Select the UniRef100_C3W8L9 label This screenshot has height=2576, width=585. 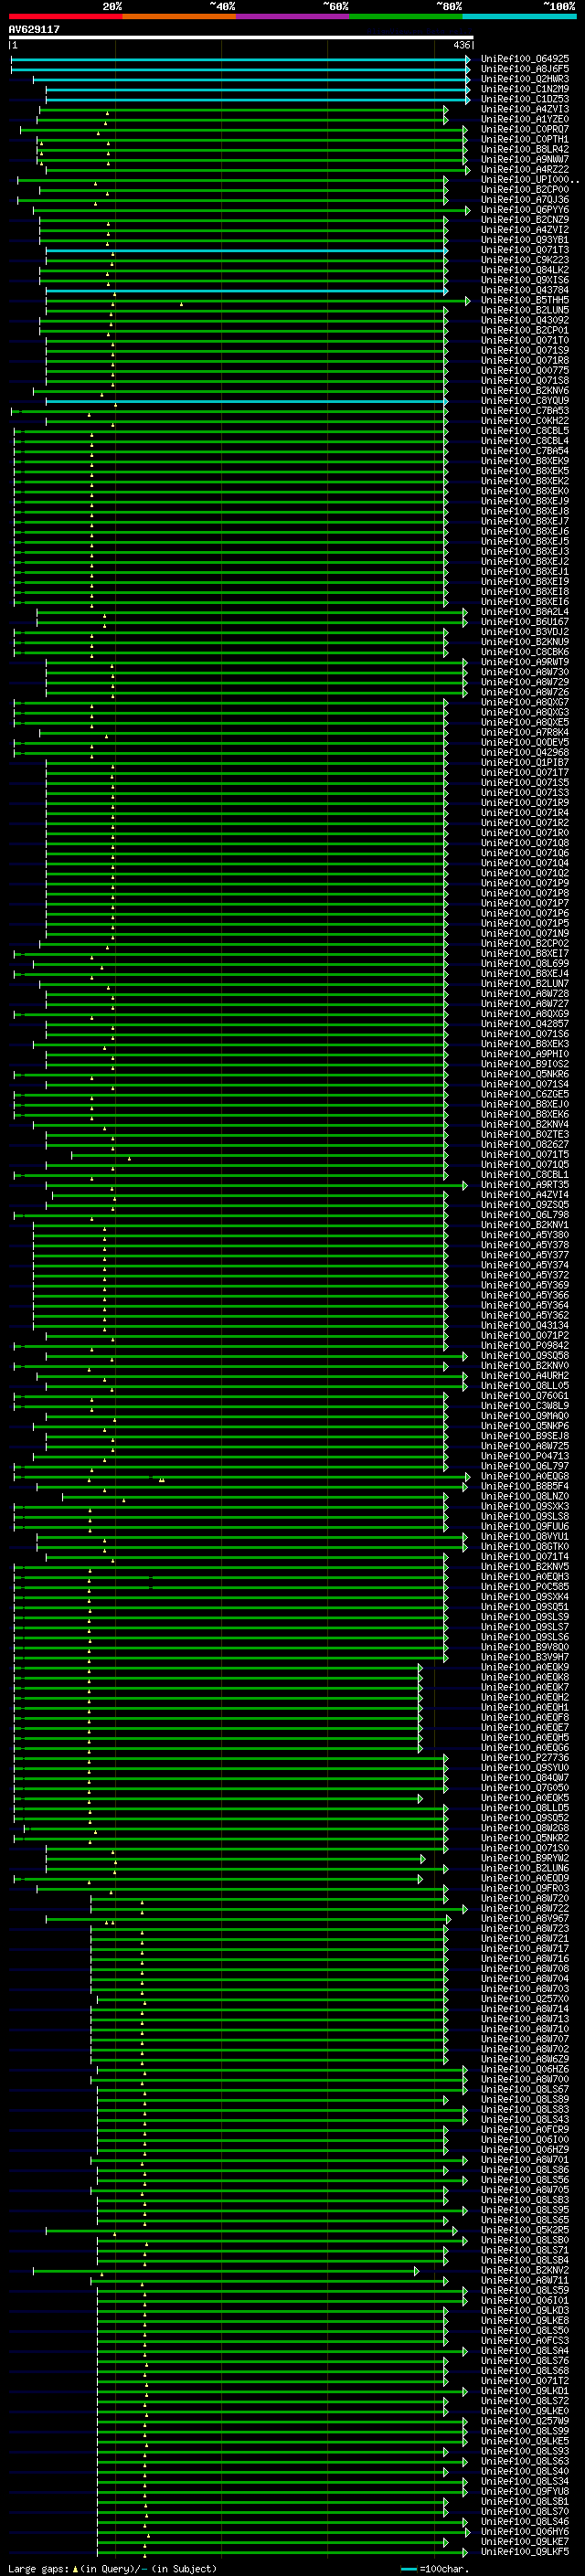(525, 1405)
